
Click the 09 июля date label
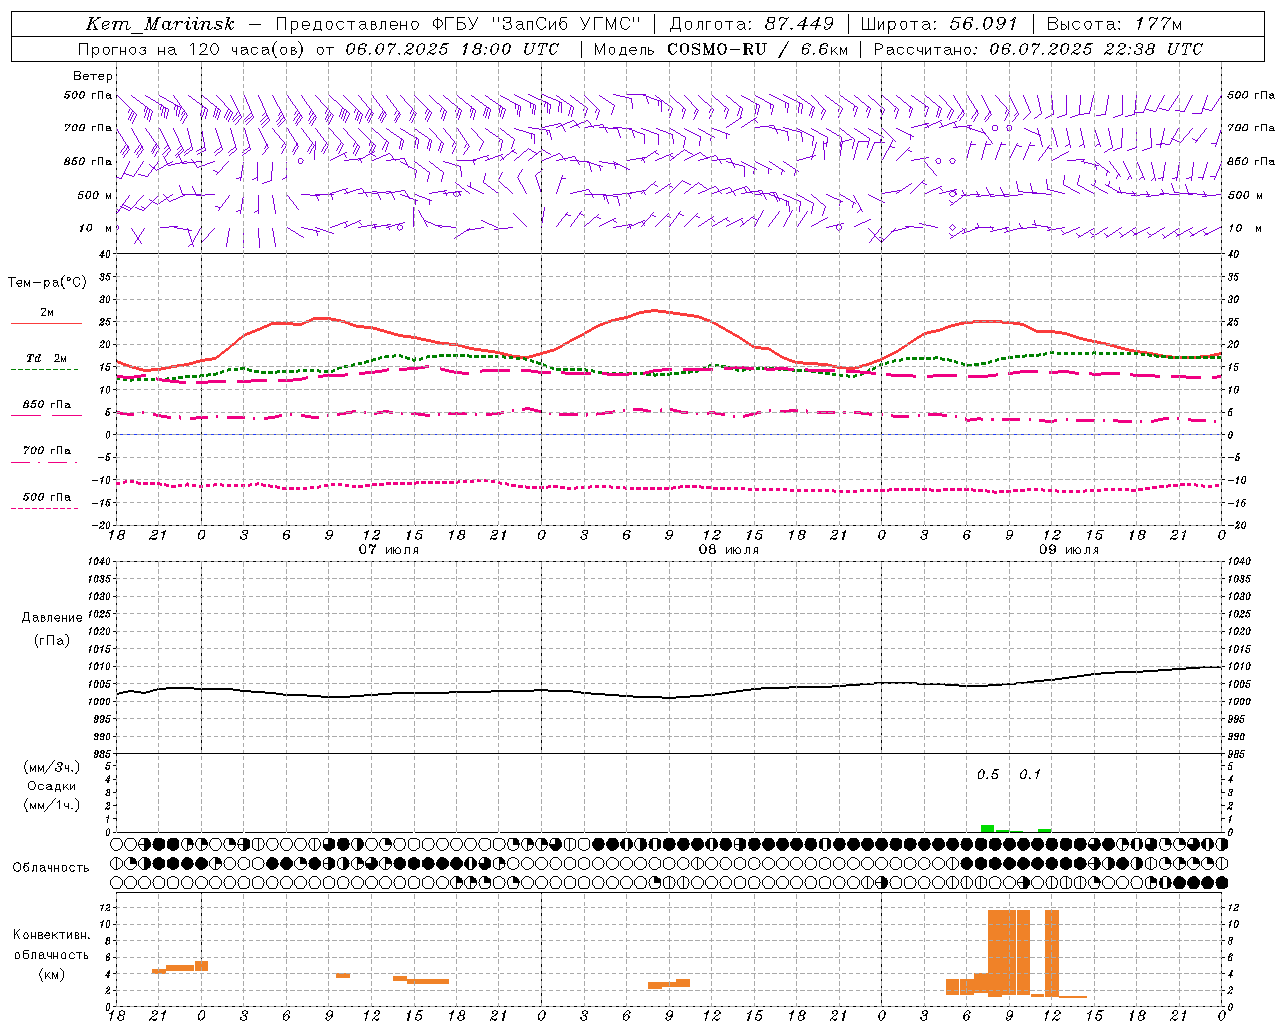tap(1069, 550)
